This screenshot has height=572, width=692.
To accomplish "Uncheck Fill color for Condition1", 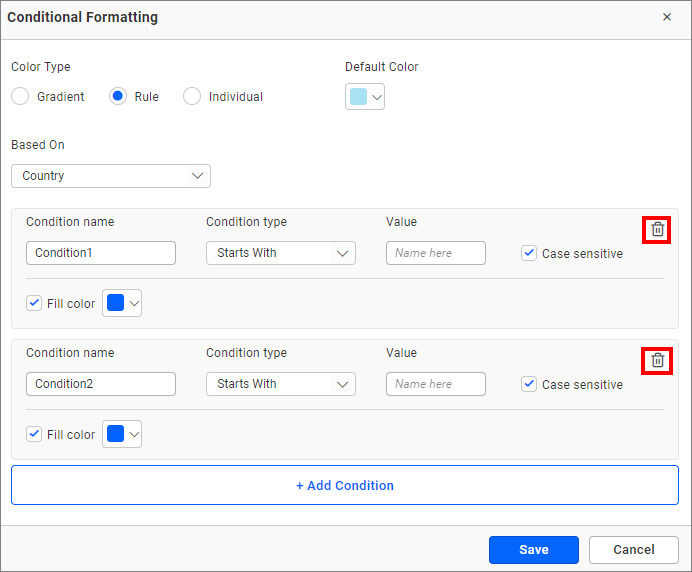I will click(35, 303).
